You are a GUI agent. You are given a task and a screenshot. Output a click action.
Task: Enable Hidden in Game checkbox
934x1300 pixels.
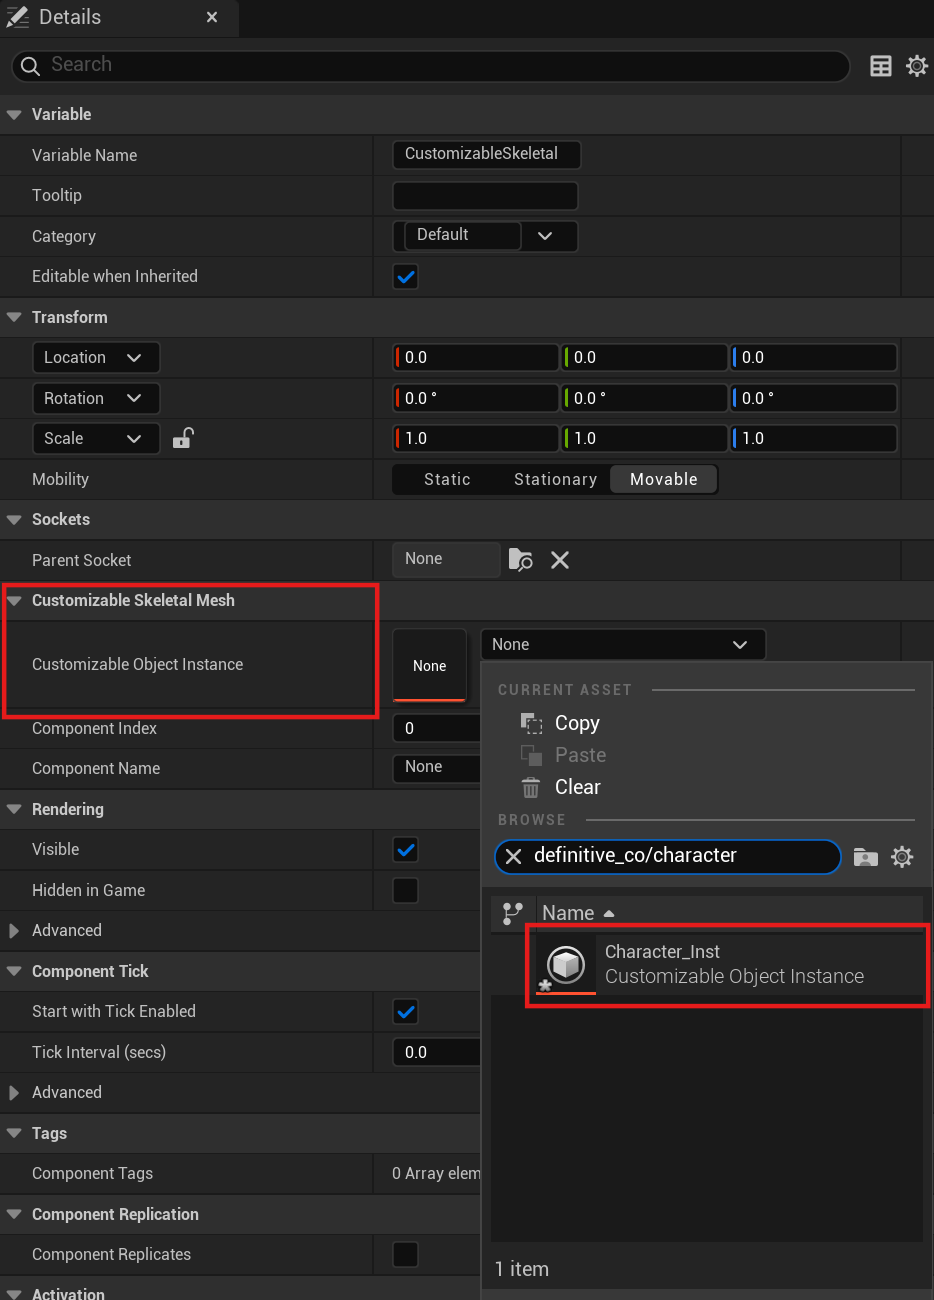(406, 890)
